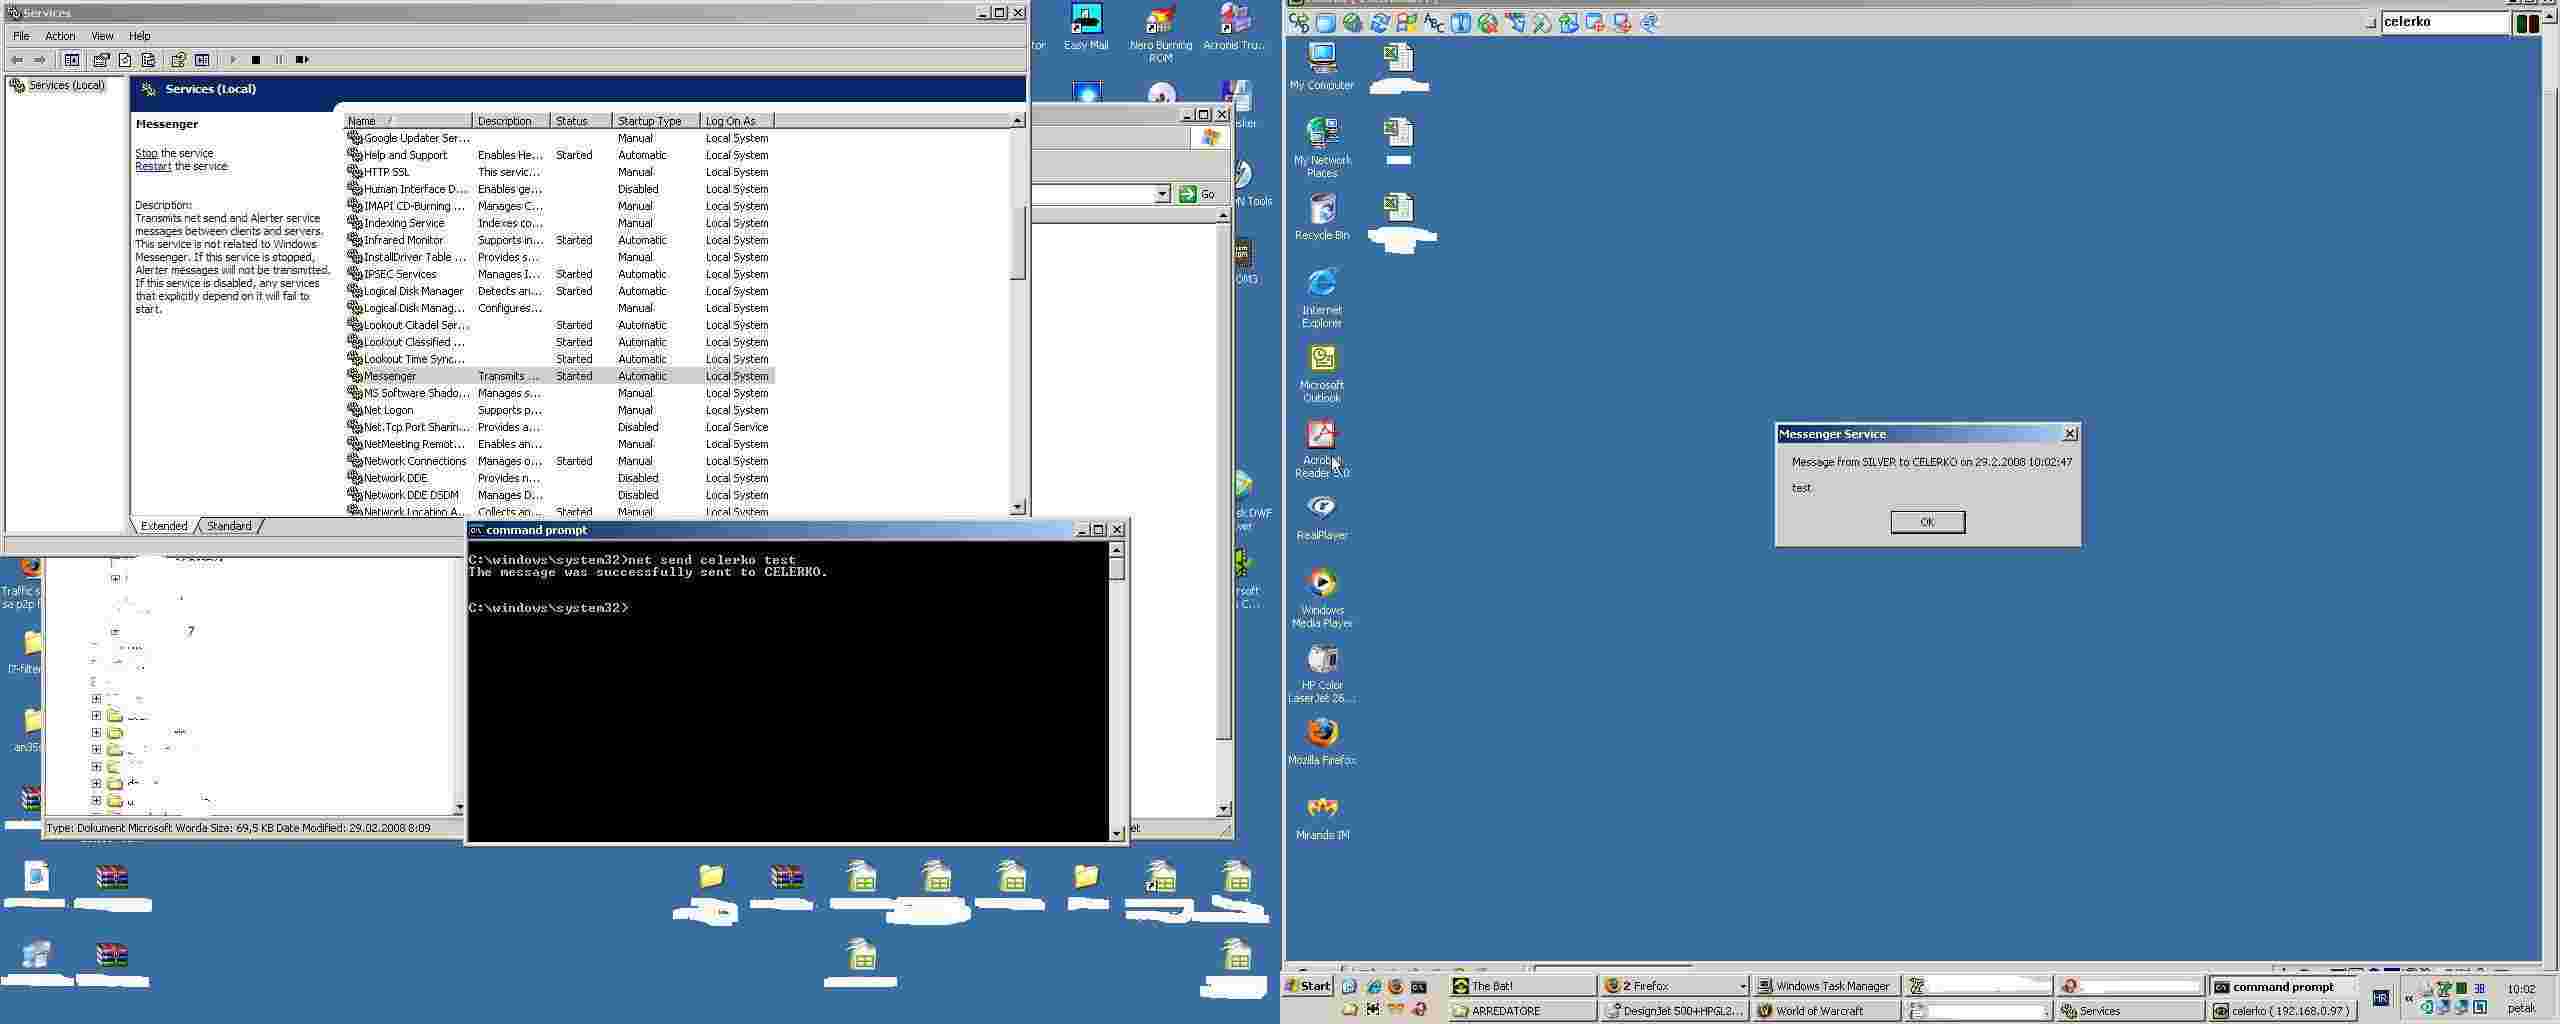Select Miranda IM icon on remote desktop
Screen dimensions: 2560x1024
point(1322,817)
